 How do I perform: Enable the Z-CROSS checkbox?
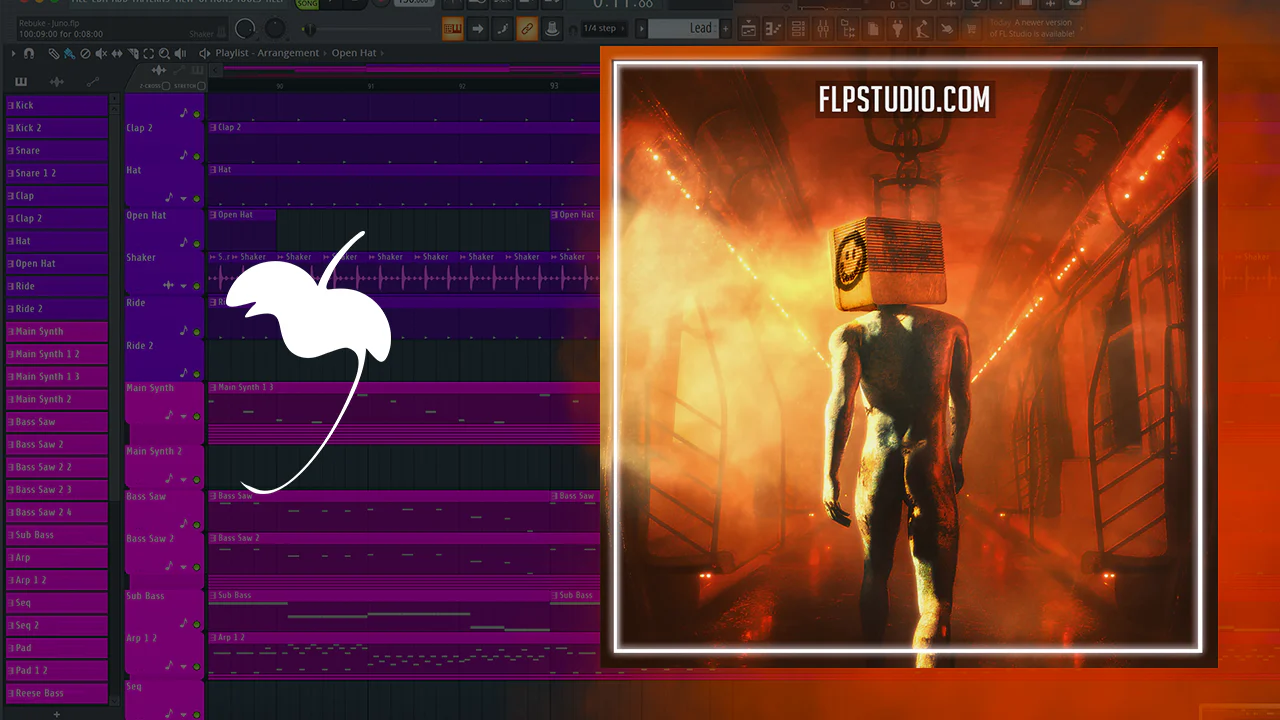[164, 86]
